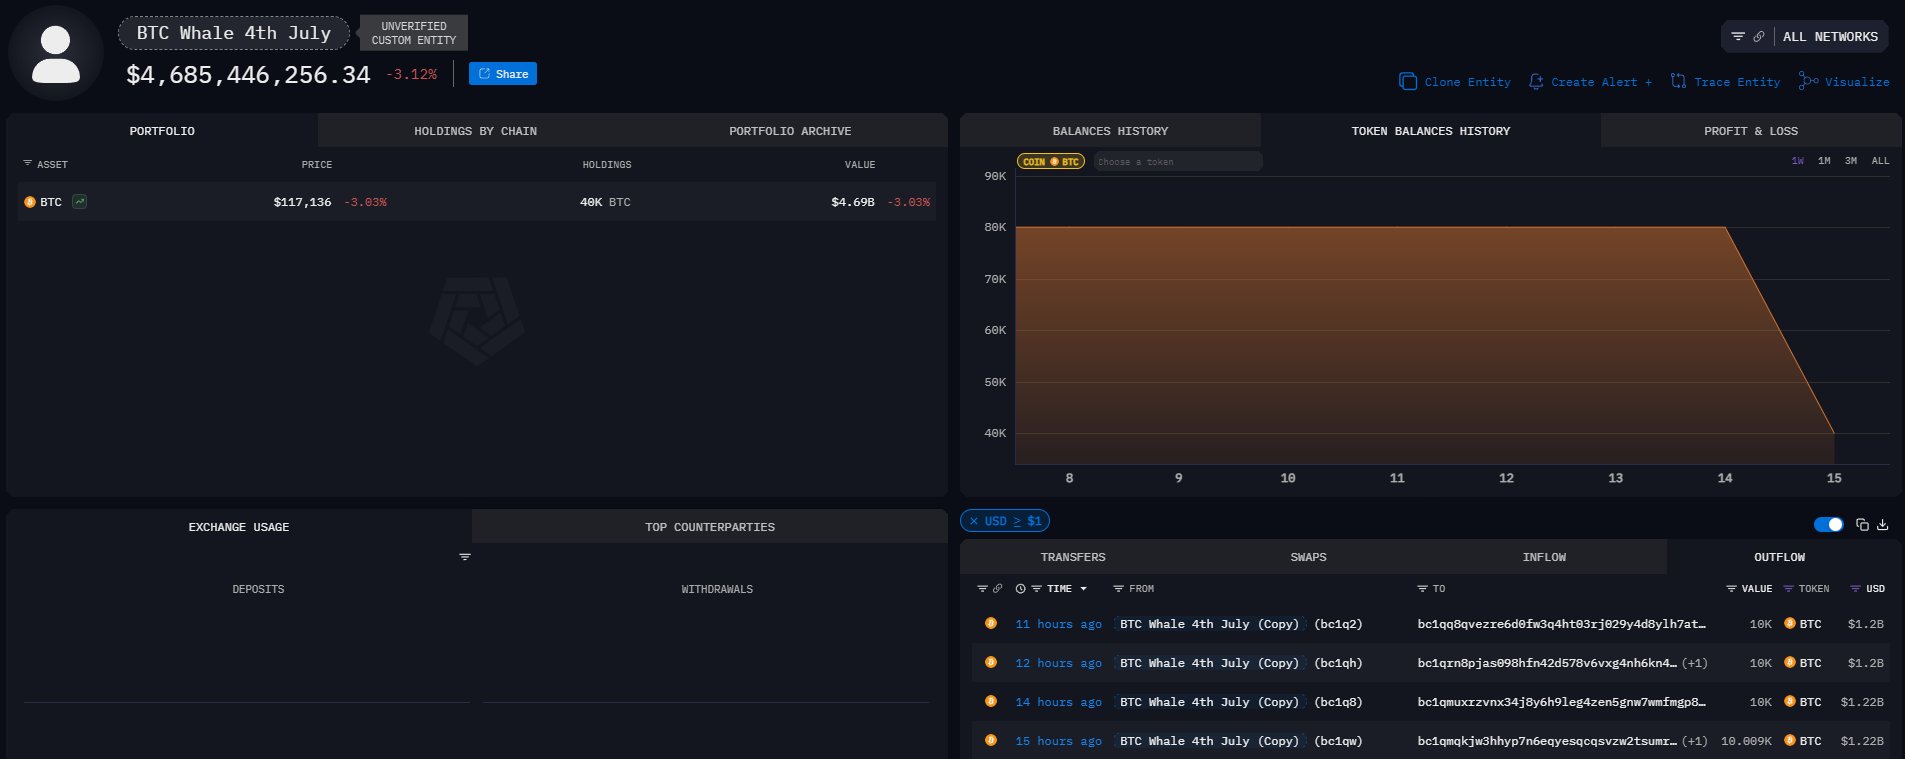Select the ALL chart range
This screenshot has width=1905, height=759.
click(1880, 160)
